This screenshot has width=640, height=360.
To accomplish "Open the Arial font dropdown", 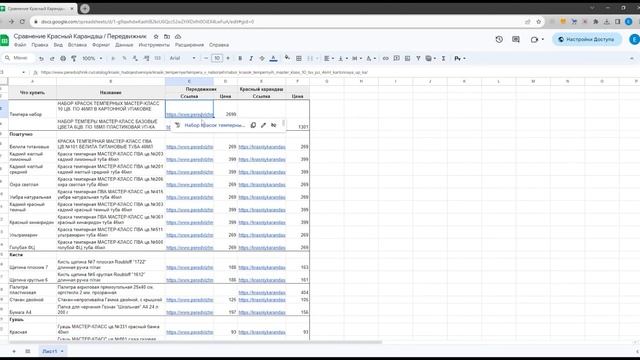I will click(x=182, y=58).
